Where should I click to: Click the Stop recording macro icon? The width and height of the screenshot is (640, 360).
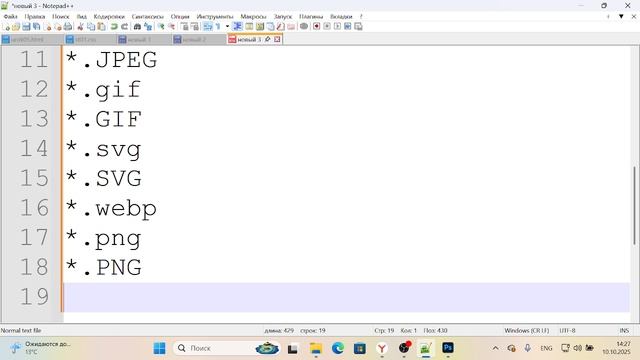pyautogui.click(x=327, y=27)
